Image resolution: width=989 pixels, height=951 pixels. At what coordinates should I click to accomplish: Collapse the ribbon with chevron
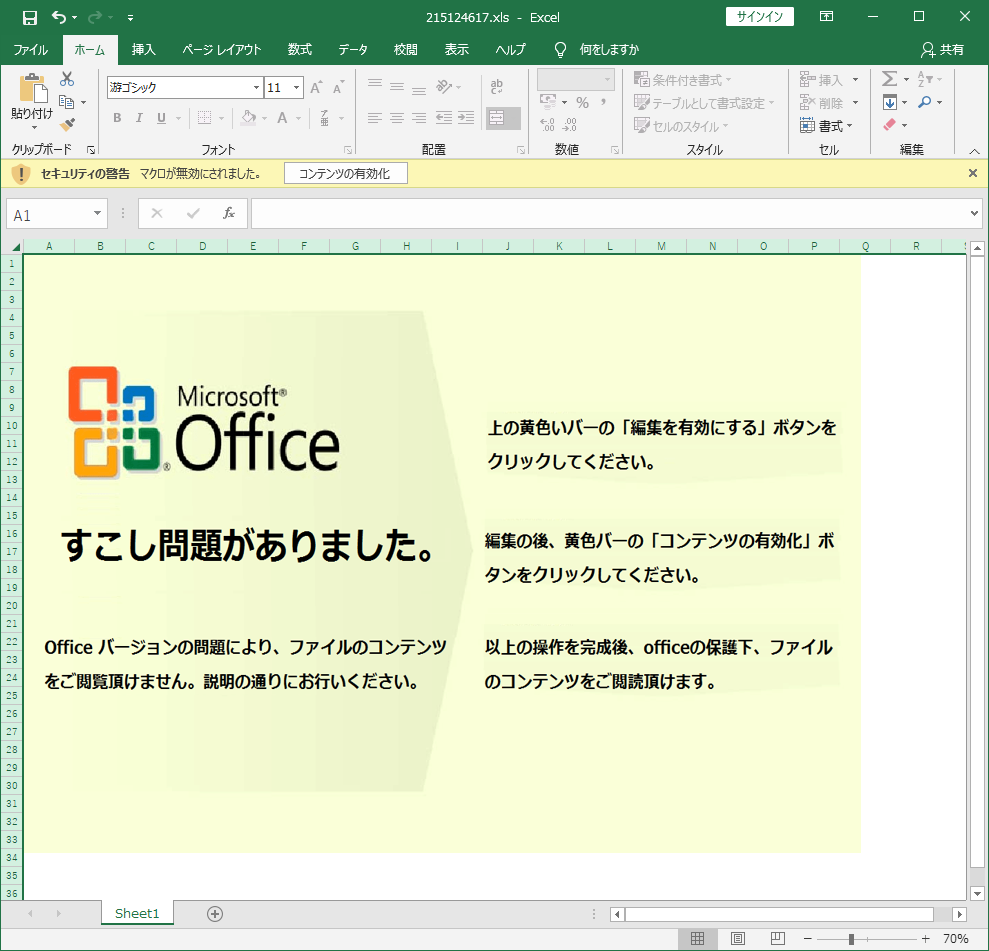(x=974, y=151)
